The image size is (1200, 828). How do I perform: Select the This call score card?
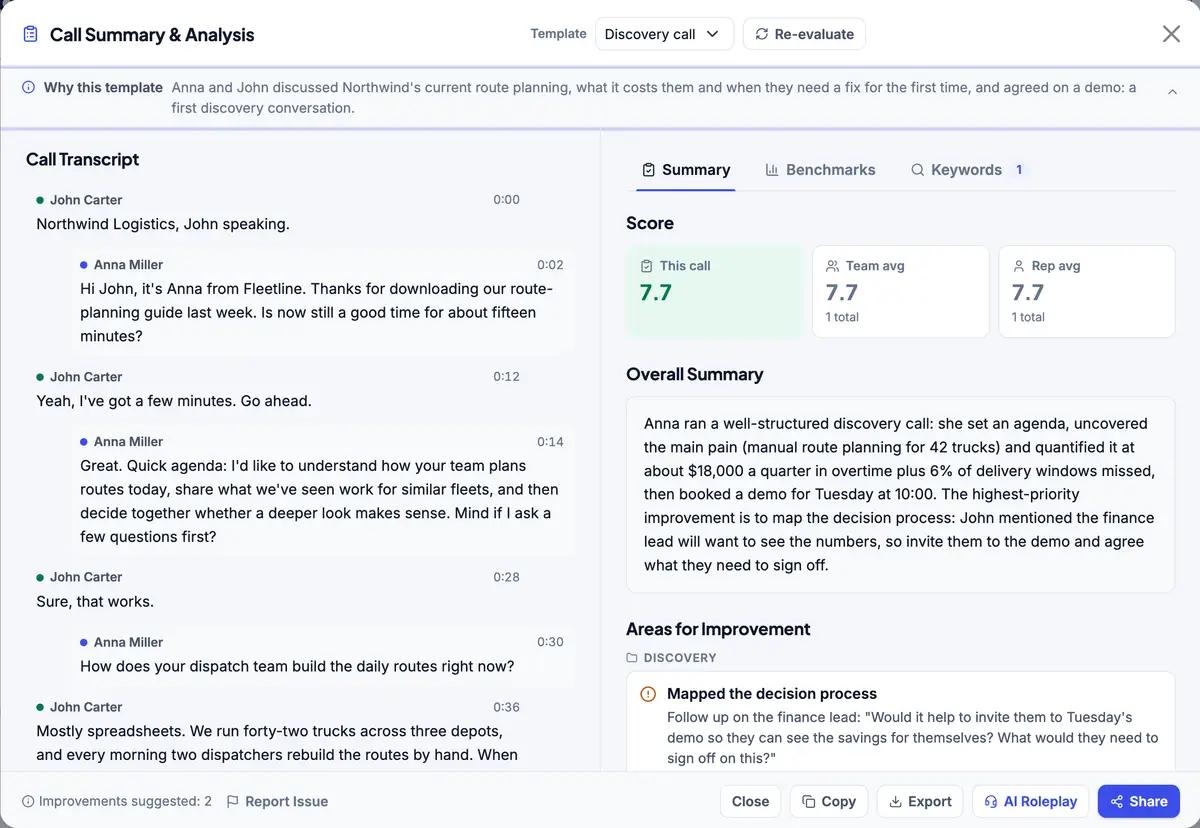tap(715, 291)
